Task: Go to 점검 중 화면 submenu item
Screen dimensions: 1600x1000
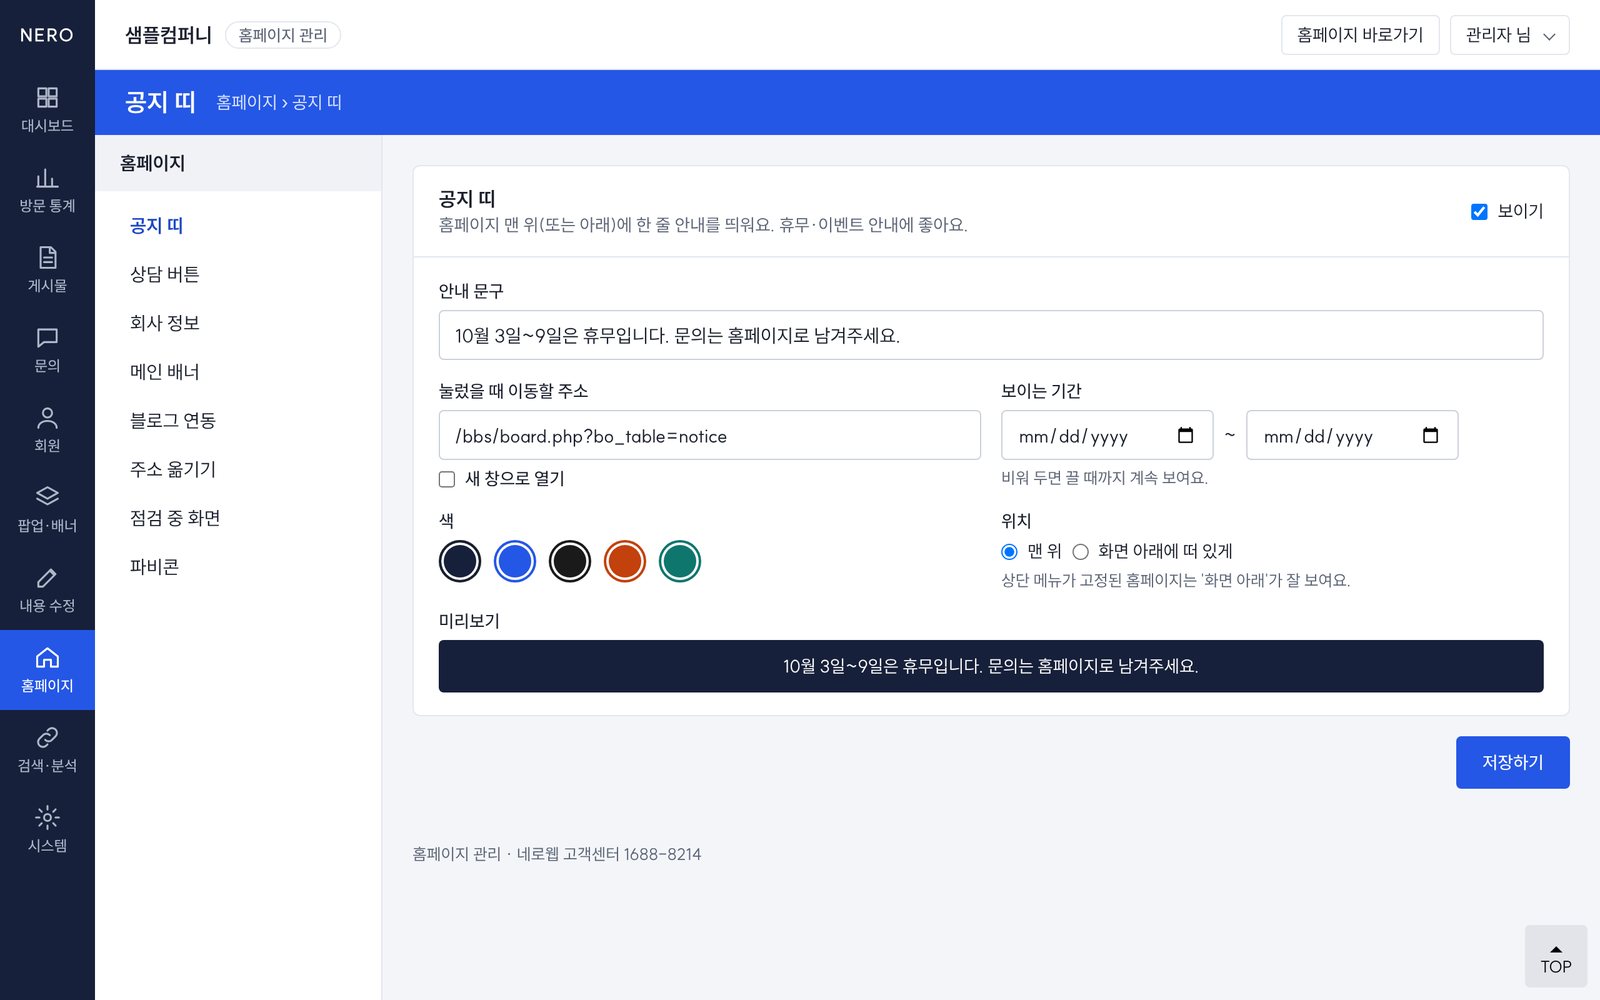Action: coord(175,518)
